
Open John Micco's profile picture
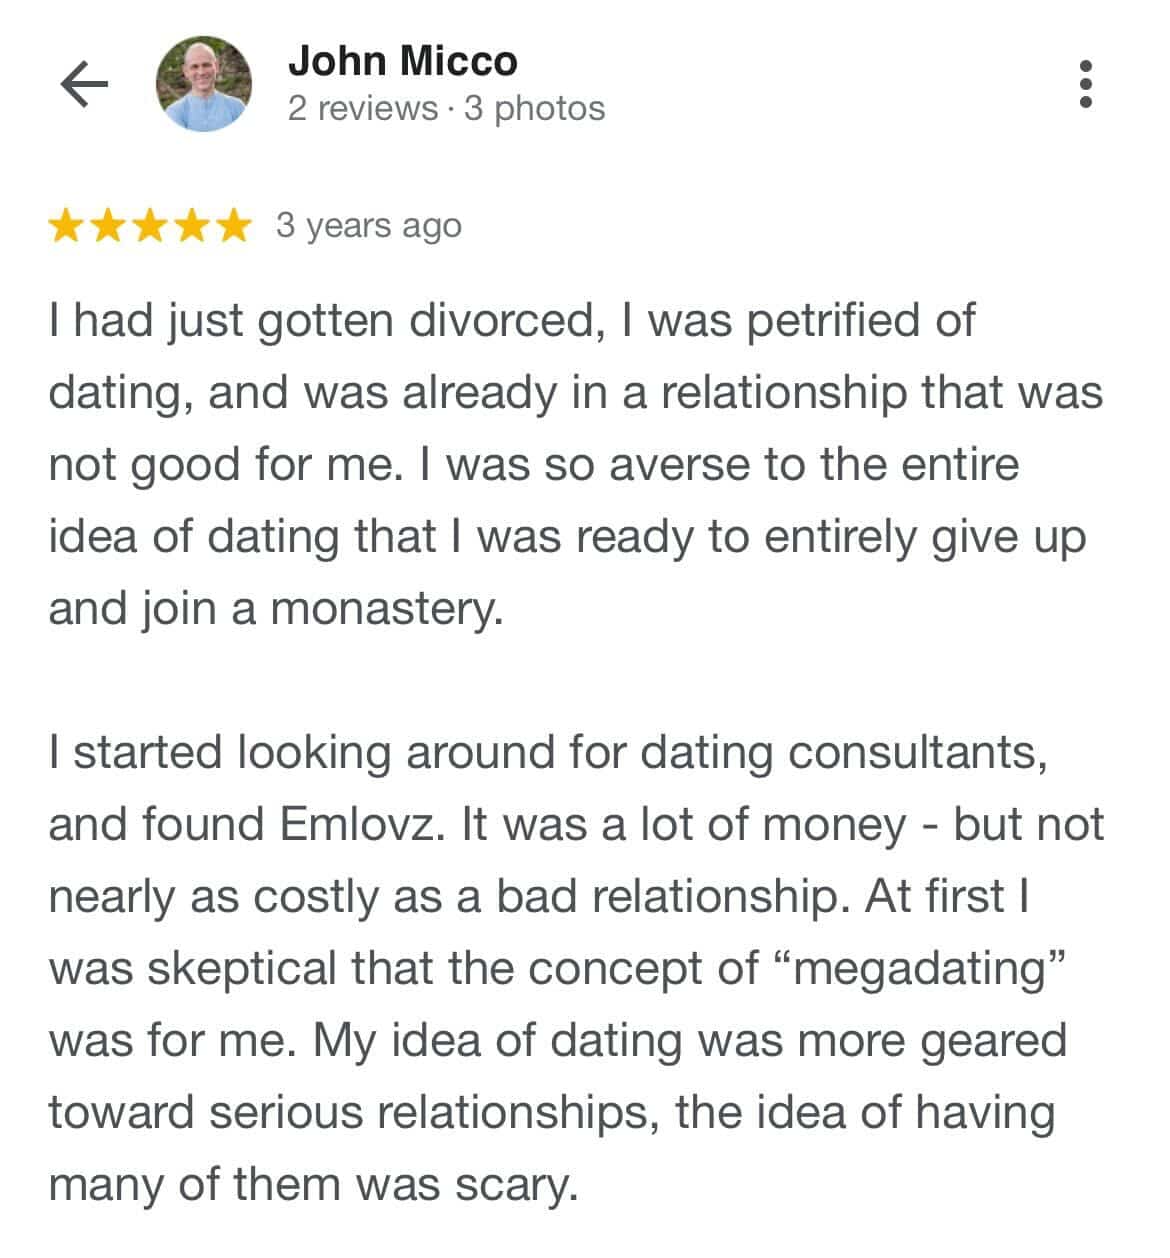click(x=203, y=85)
